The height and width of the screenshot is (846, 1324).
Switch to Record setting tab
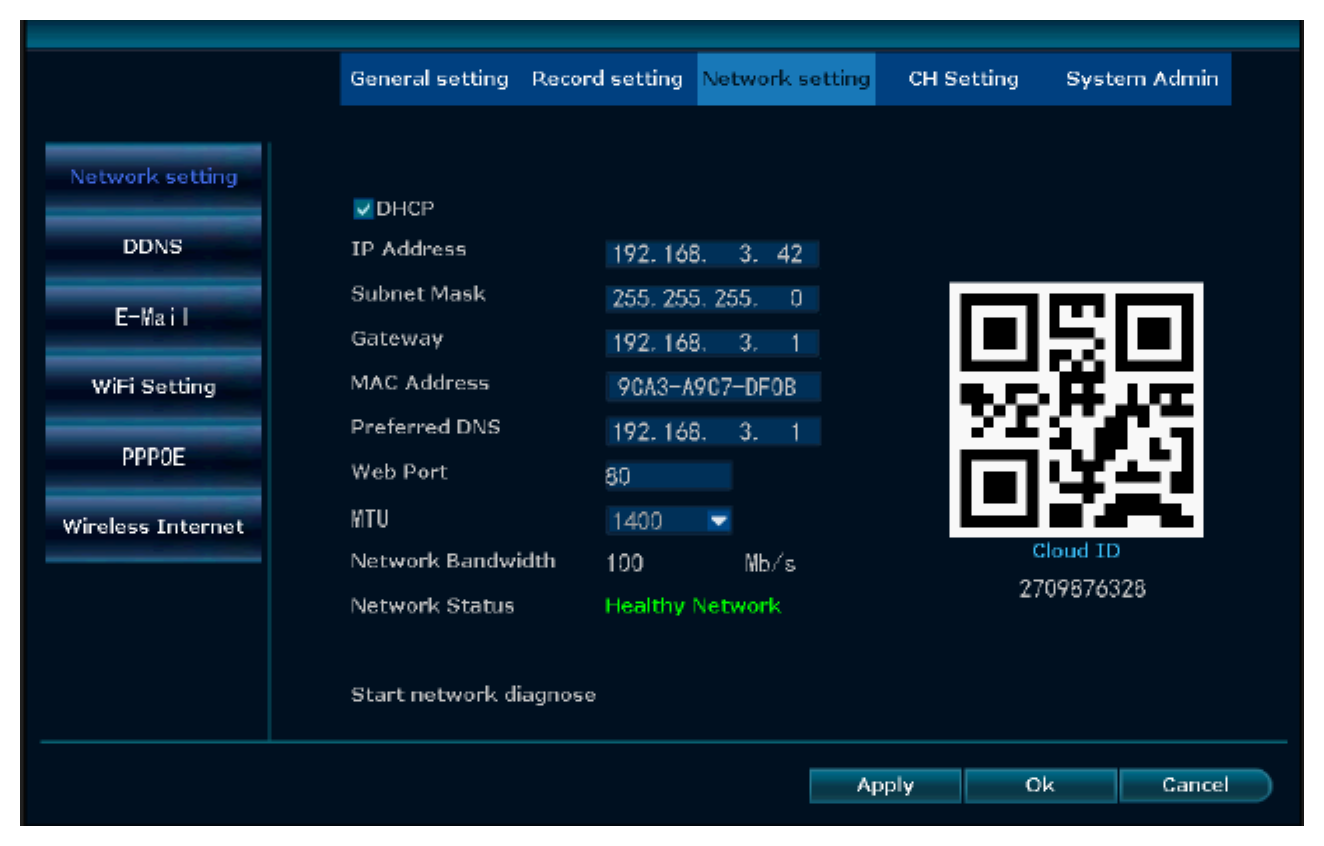click(607, 79)
